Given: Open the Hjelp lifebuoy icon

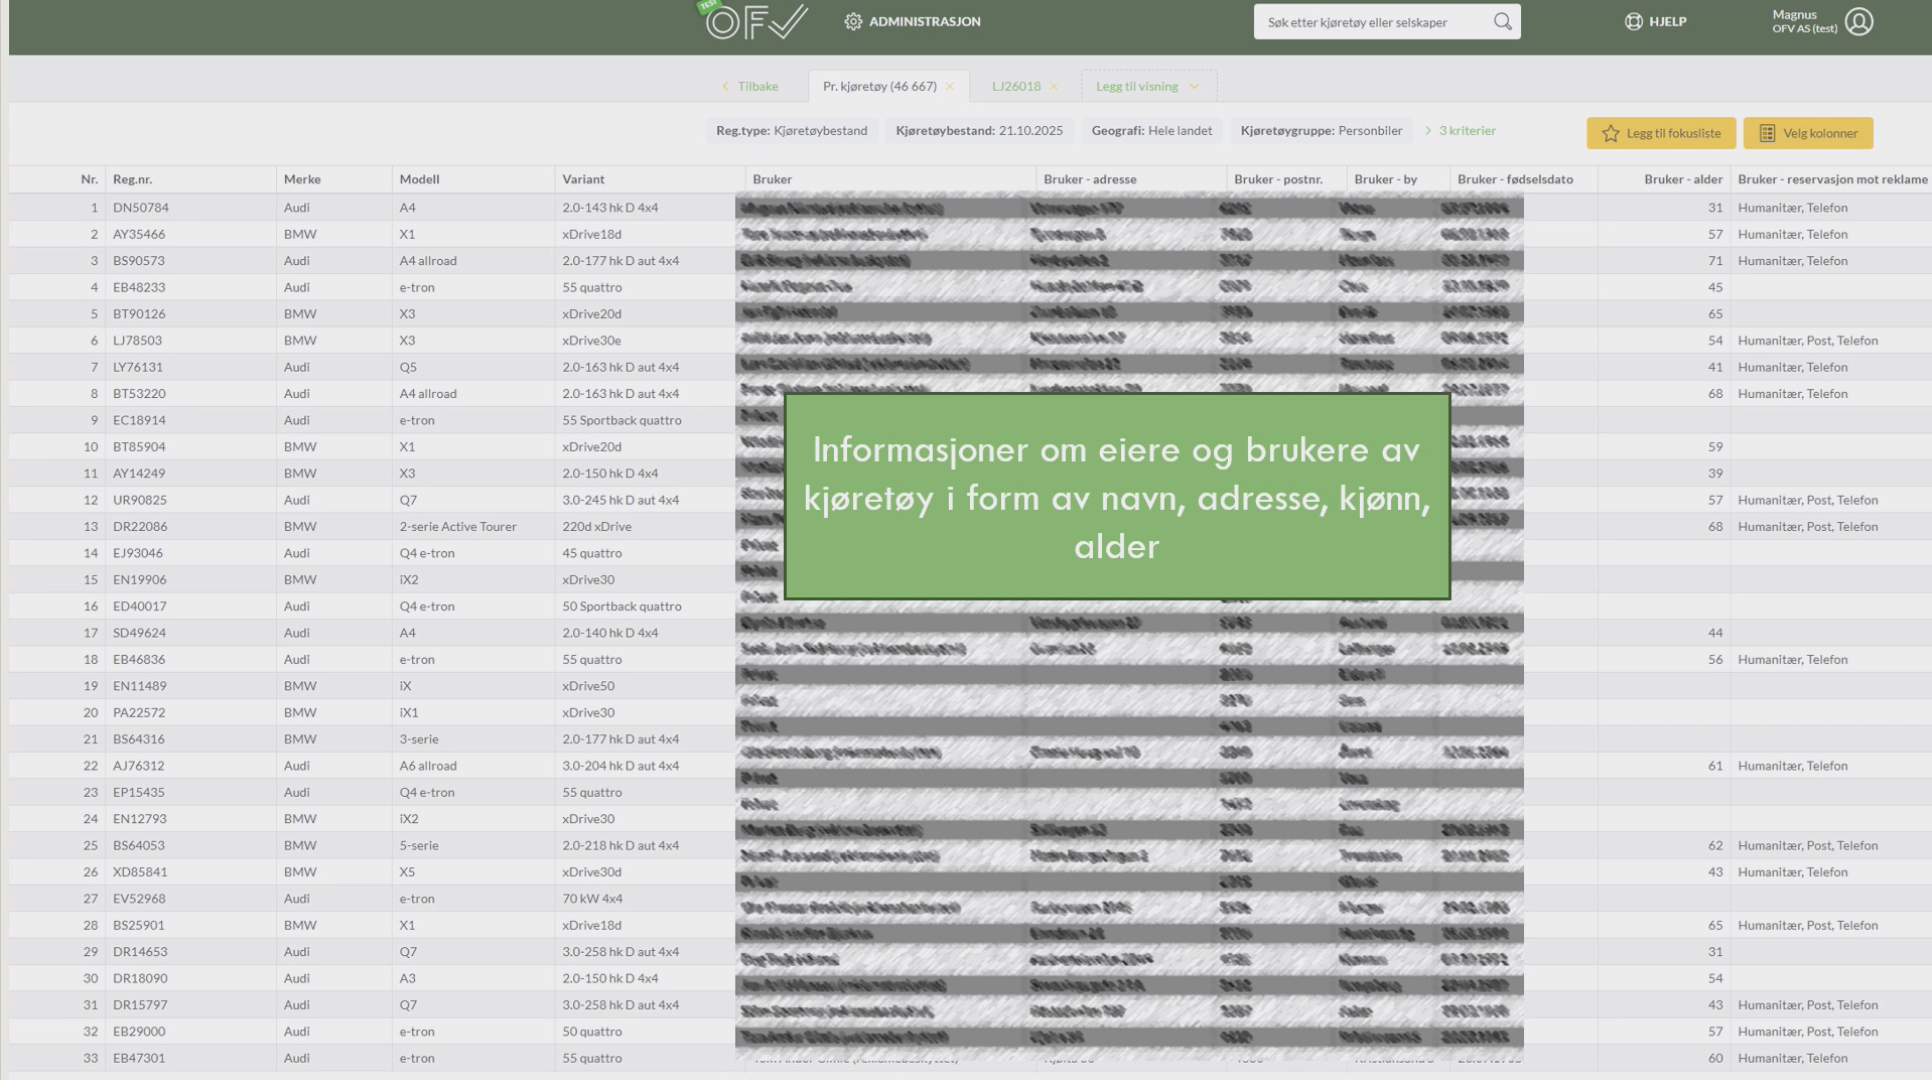Looking at the screenshot, I should [x=1633, y=21].
